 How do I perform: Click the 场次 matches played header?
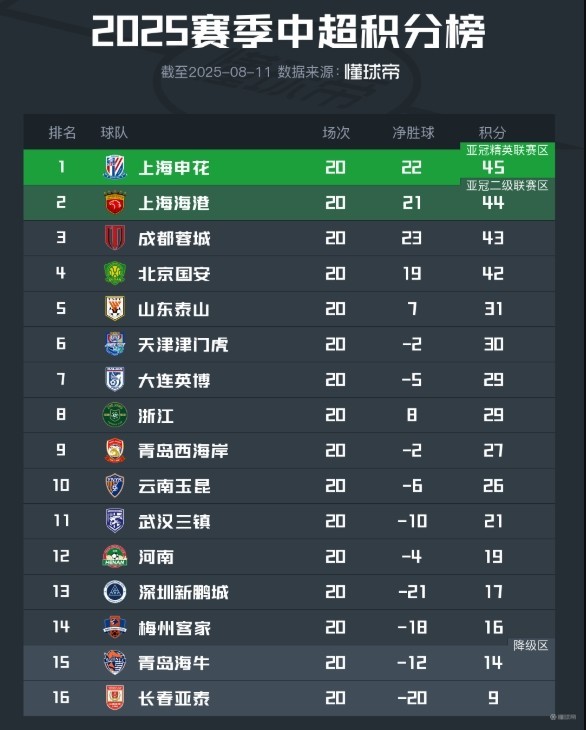[336, 133]
